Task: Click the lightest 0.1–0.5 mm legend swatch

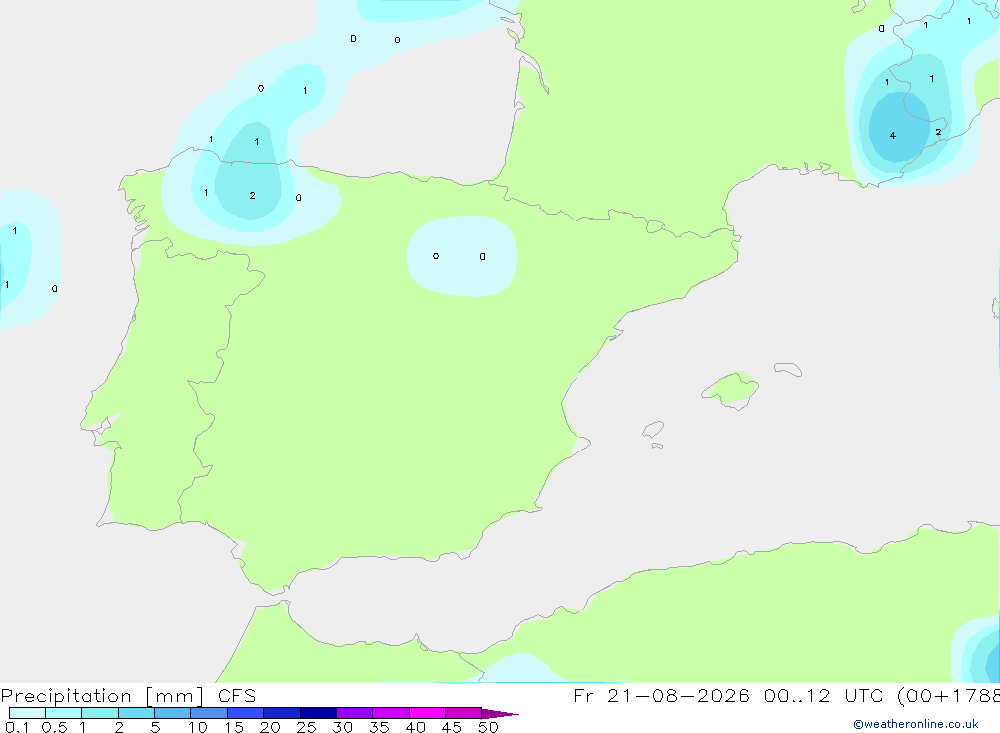Action: coord(27,713)
